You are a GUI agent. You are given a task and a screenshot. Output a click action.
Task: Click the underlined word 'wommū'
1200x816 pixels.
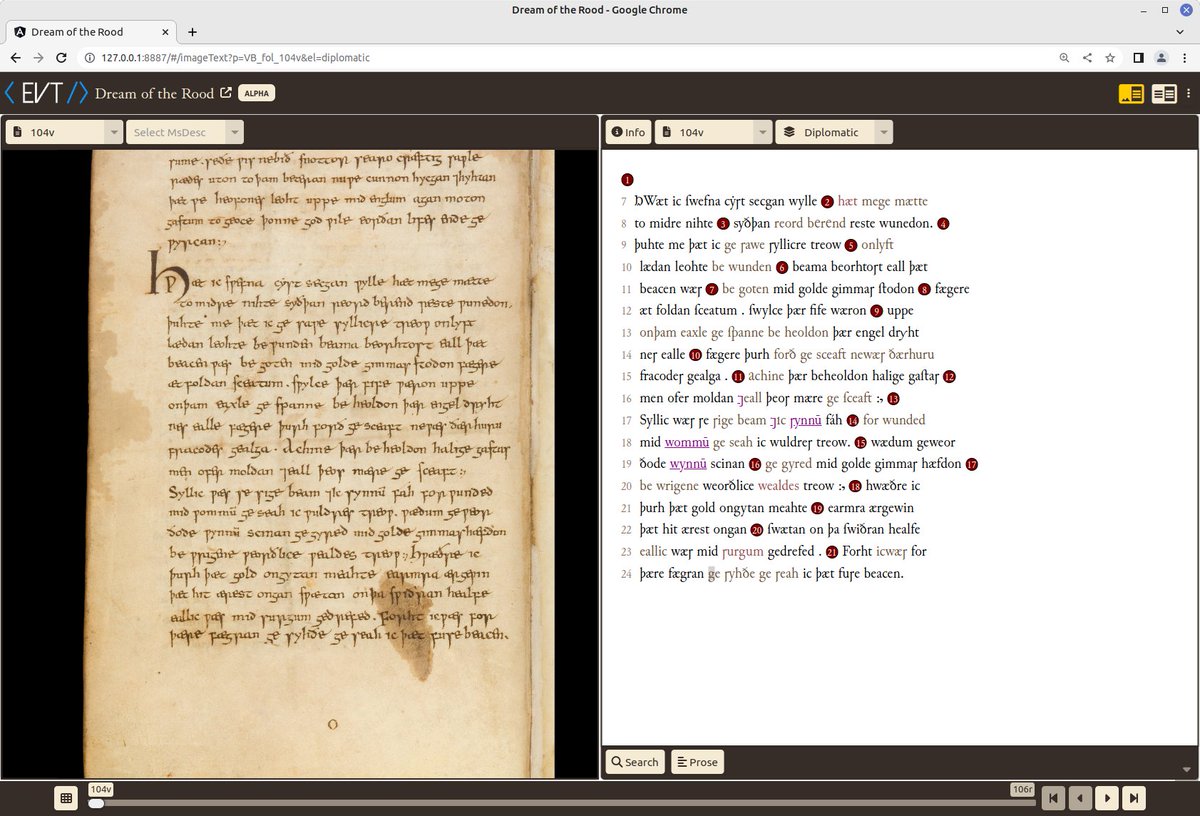pos(688,442)
